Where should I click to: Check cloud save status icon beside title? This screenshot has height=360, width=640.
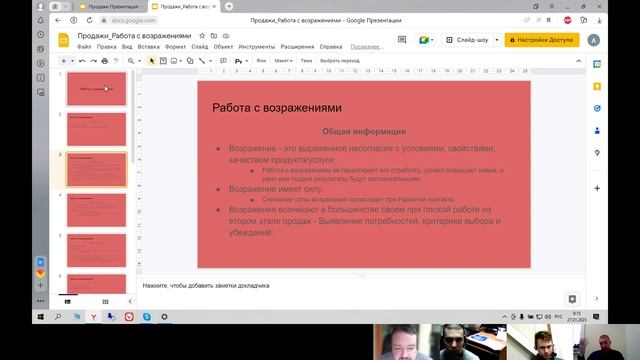pos(226,36)
